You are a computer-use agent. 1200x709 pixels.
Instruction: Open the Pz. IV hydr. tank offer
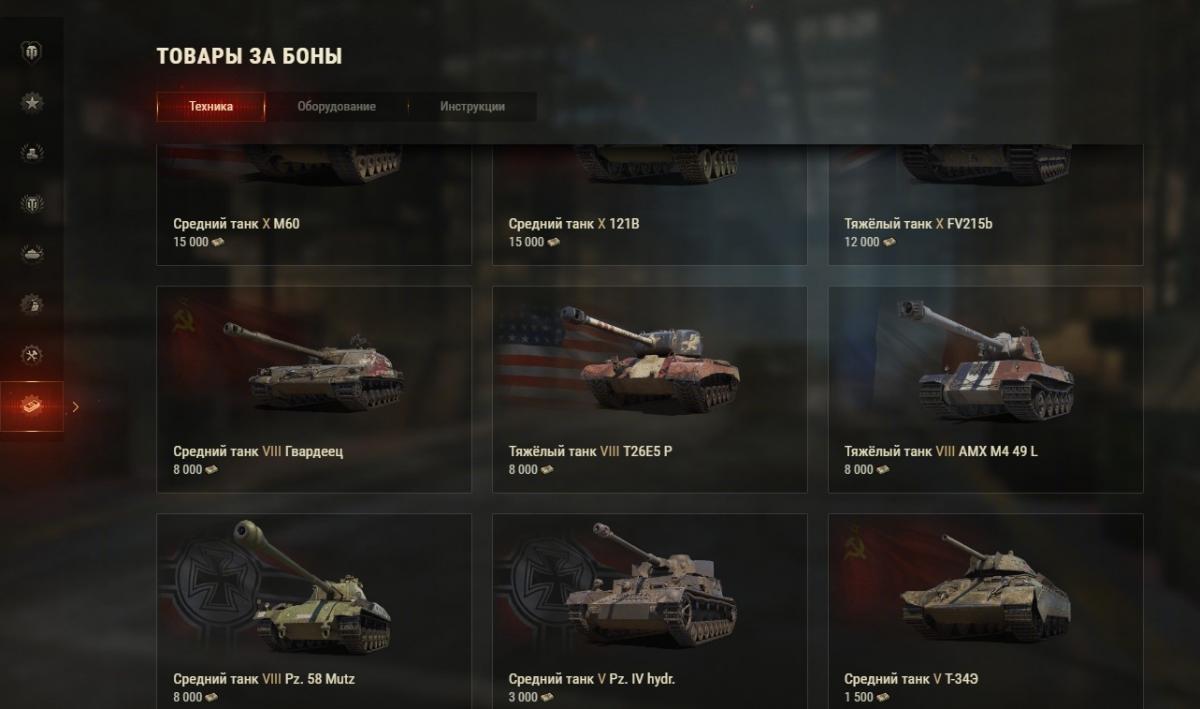[x=650, y=611]
